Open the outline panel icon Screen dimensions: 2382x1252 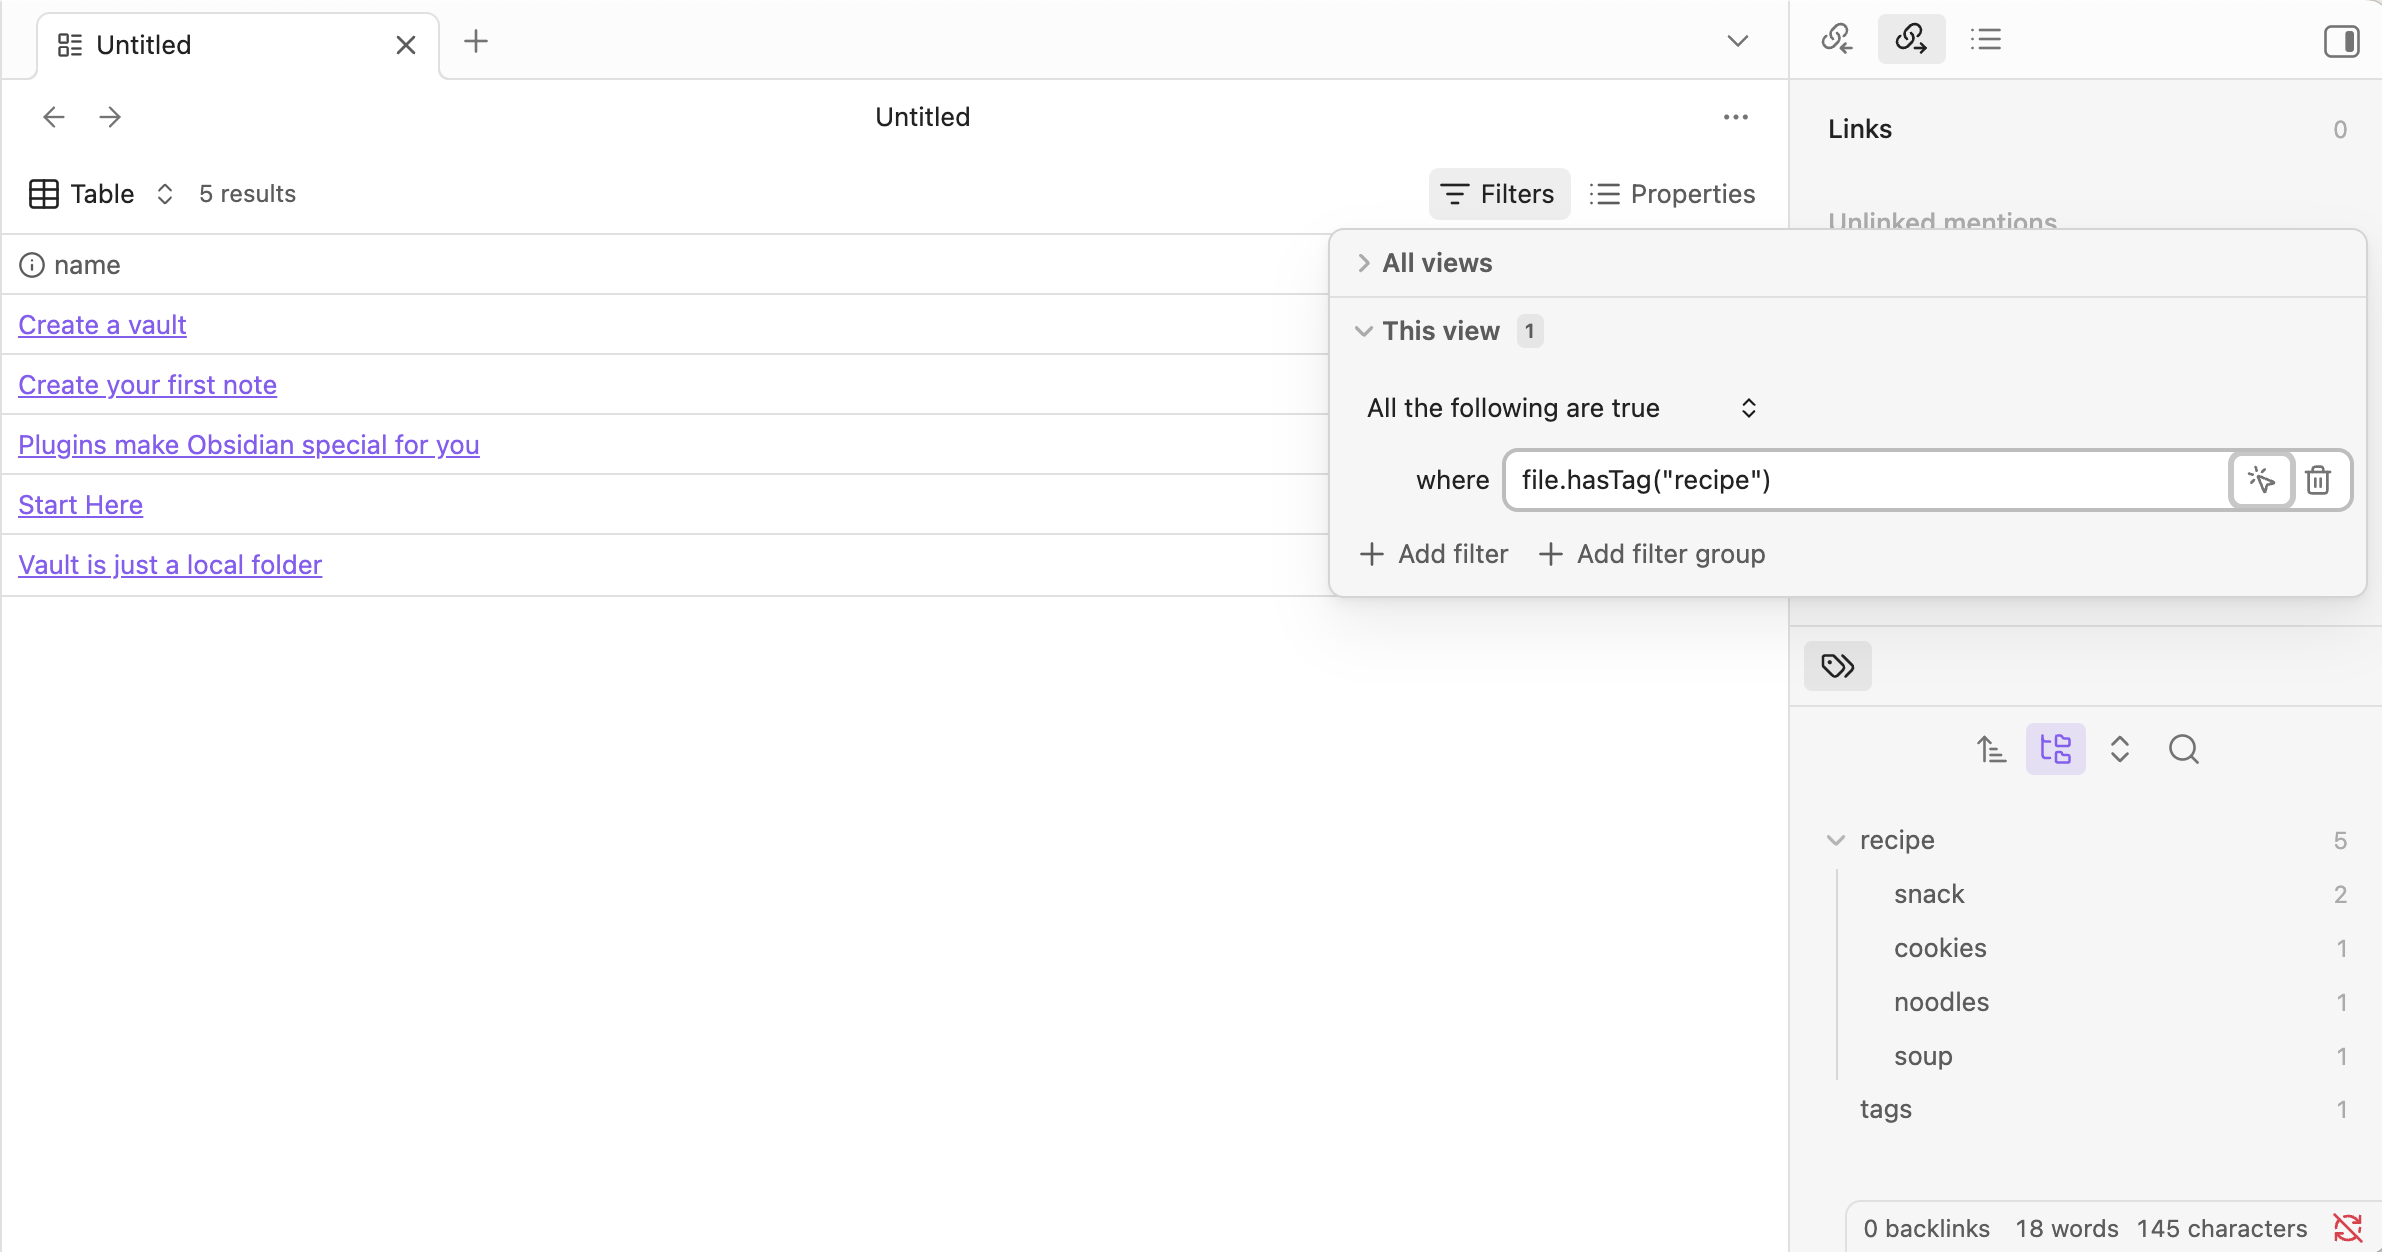point(1986,40)
